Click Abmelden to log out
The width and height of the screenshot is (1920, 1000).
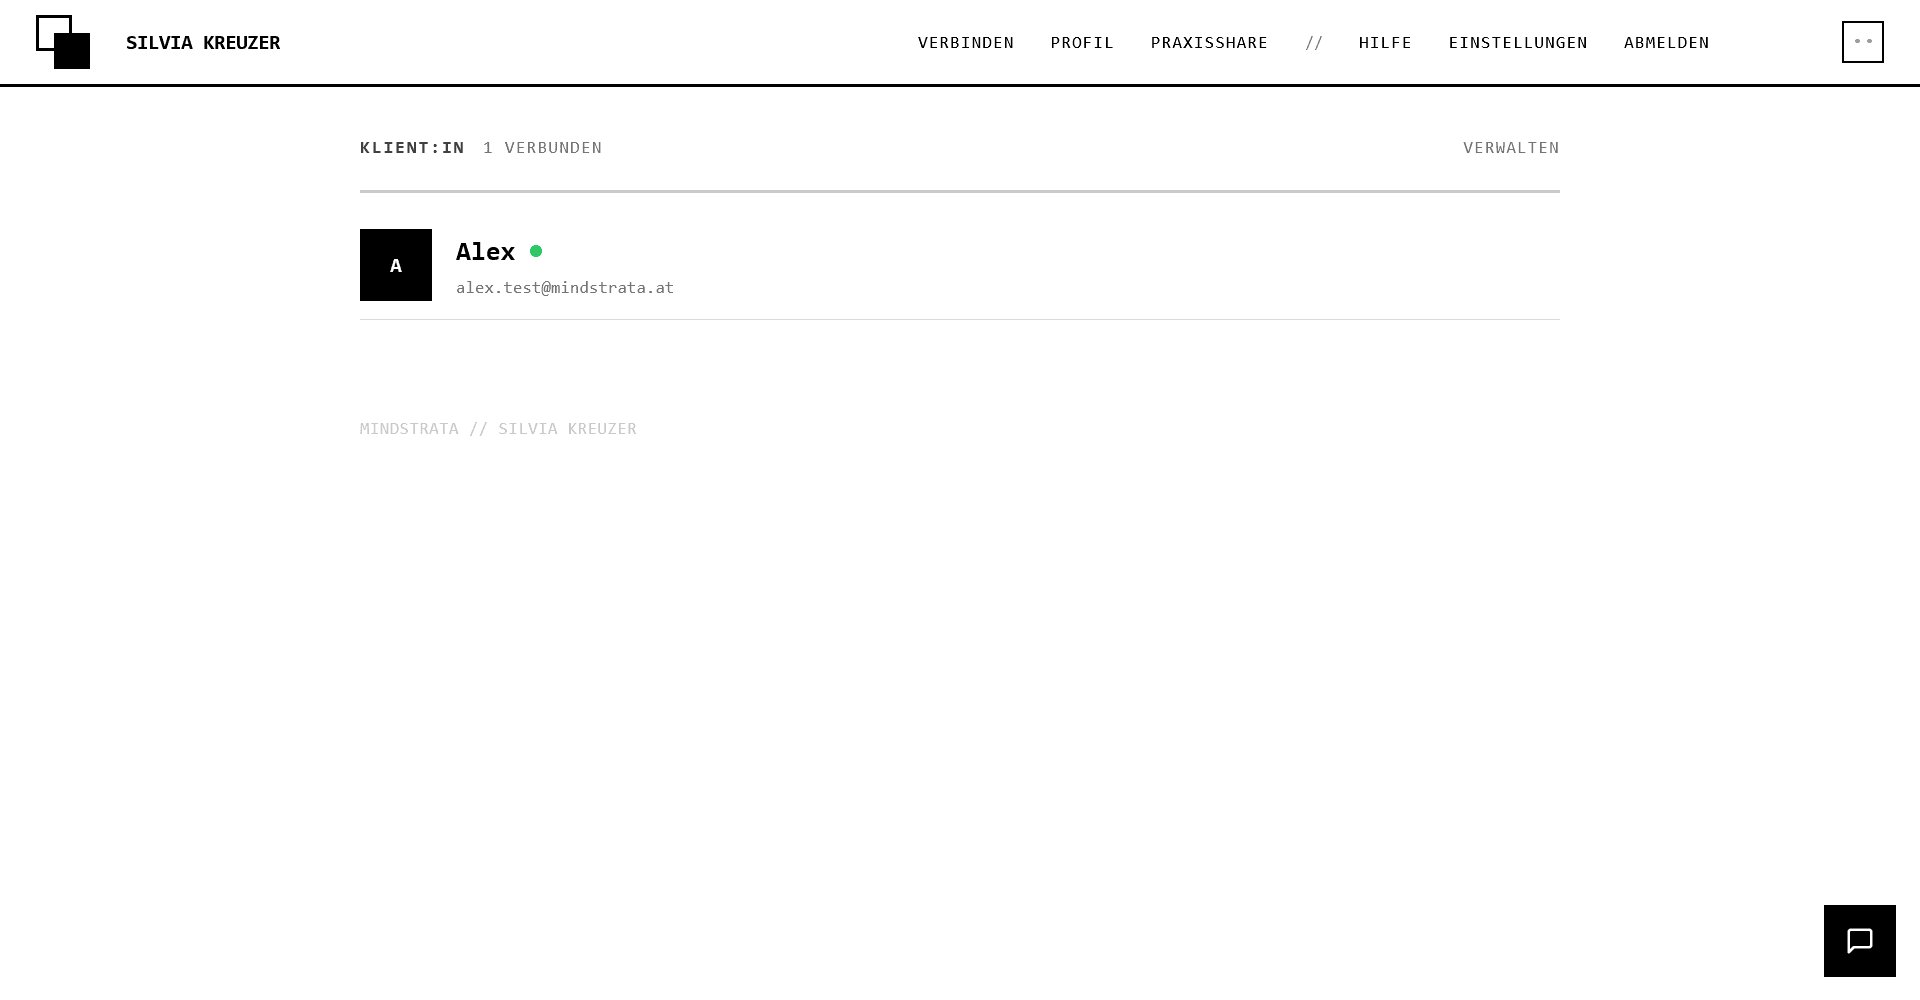coord(1666,43)
